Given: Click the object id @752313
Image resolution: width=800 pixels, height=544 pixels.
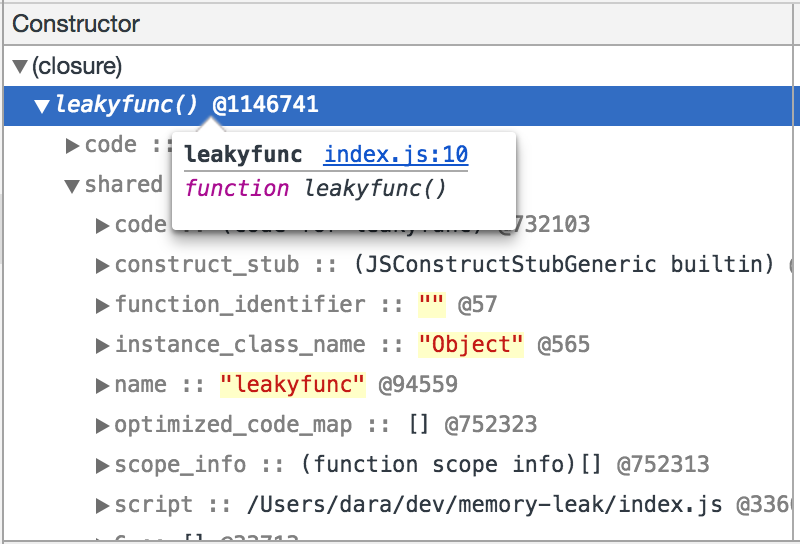Looking at the screenshot, I should (663, 464).
